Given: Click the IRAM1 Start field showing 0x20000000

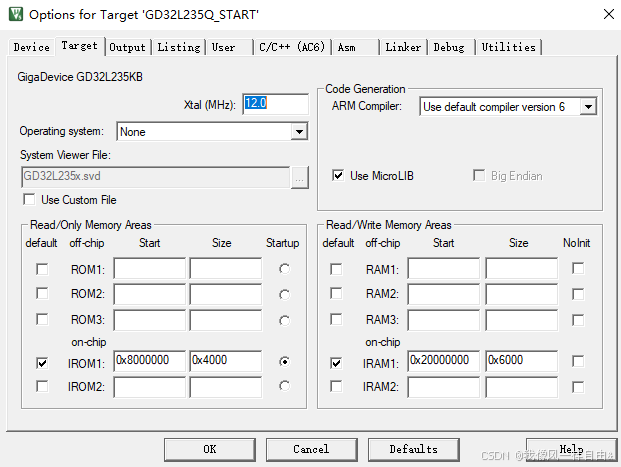Looking at the screenshot, I should click(x=444, y=361).
